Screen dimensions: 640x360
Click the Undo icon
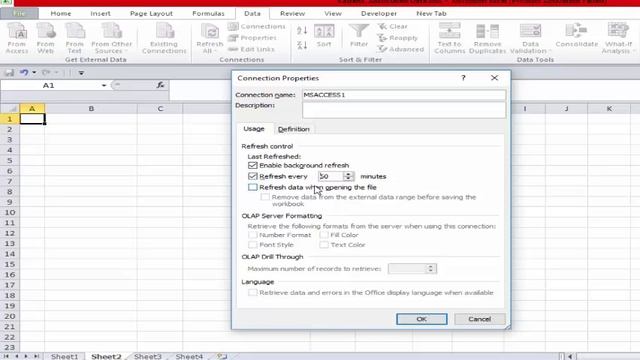(x=24, y=73)
